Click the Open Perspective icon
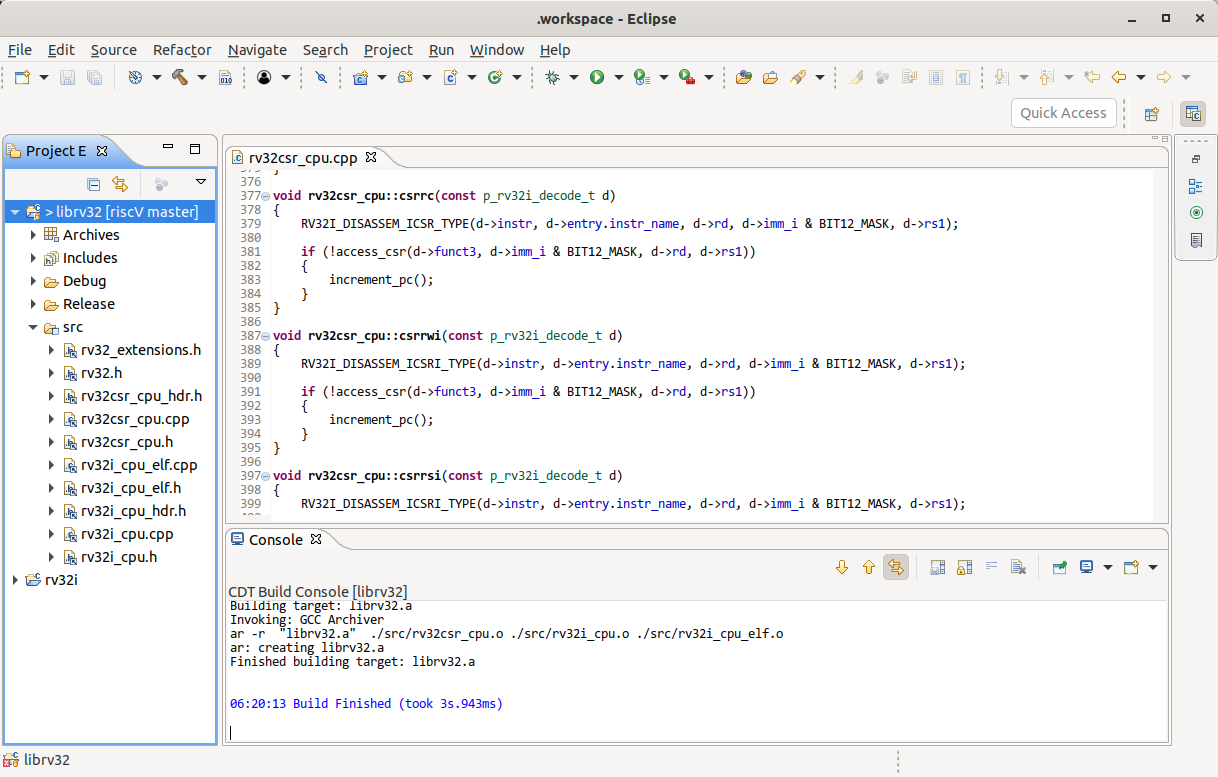 (1151, 114)
